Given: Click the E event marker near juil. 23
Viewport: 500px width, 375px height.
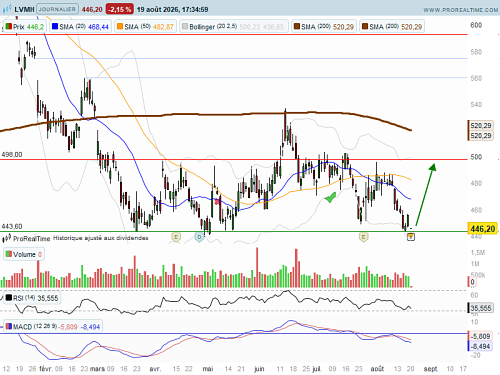Looking at the screenshot, I should (363, 237).
